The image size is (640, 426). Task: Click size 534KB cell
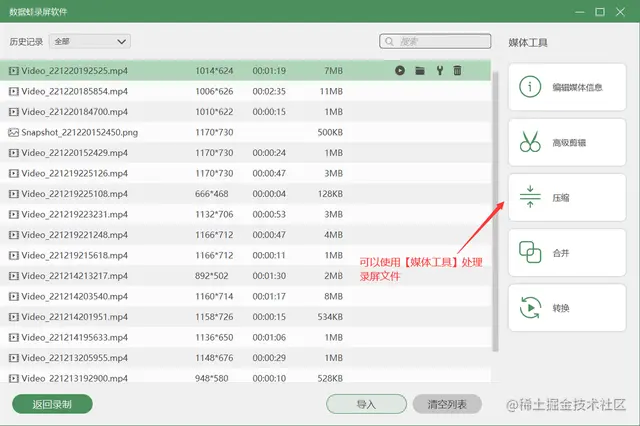(x=330, y=317)
